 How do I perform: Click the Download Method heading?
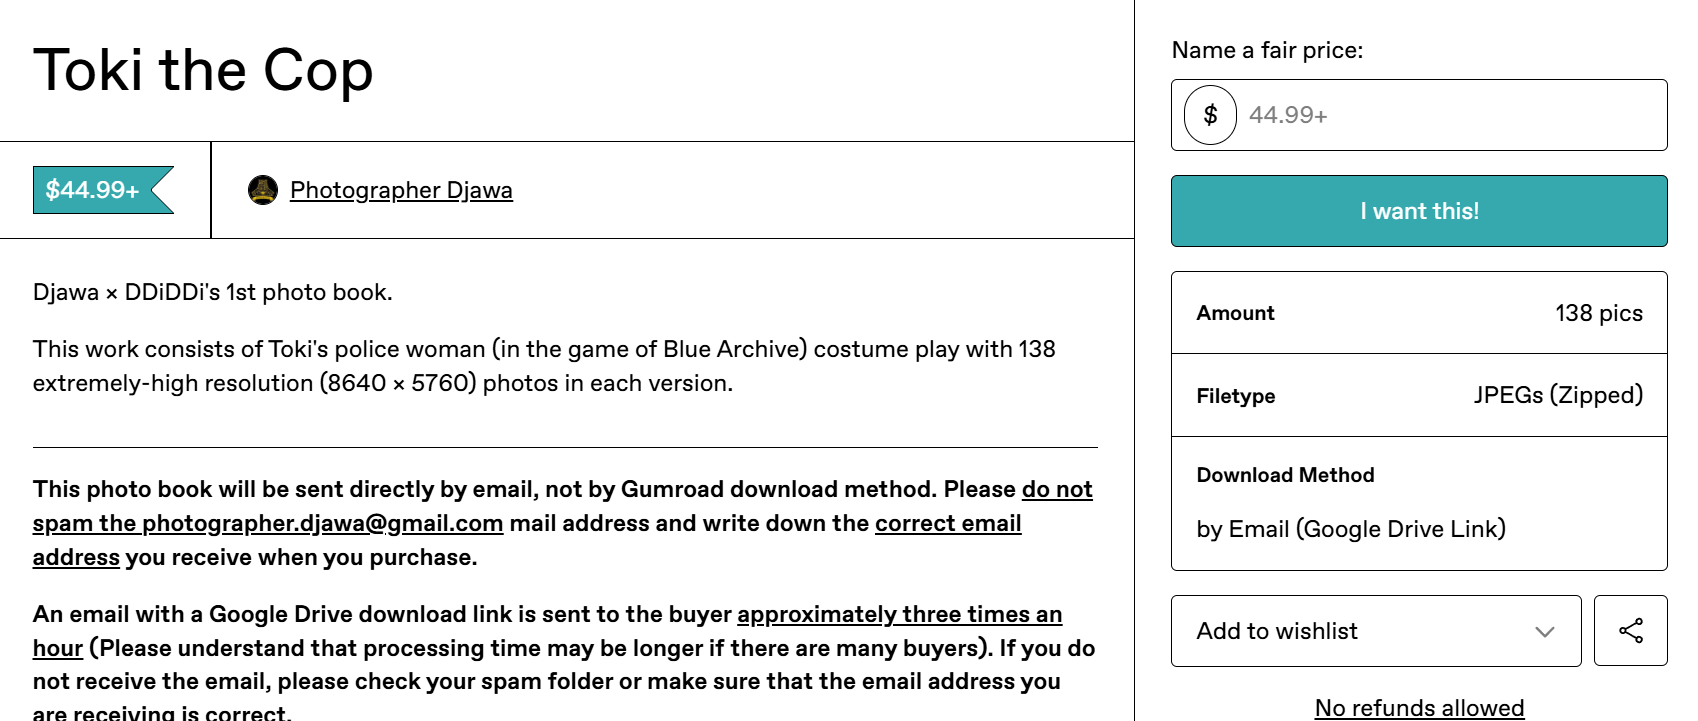point(1285,475)
